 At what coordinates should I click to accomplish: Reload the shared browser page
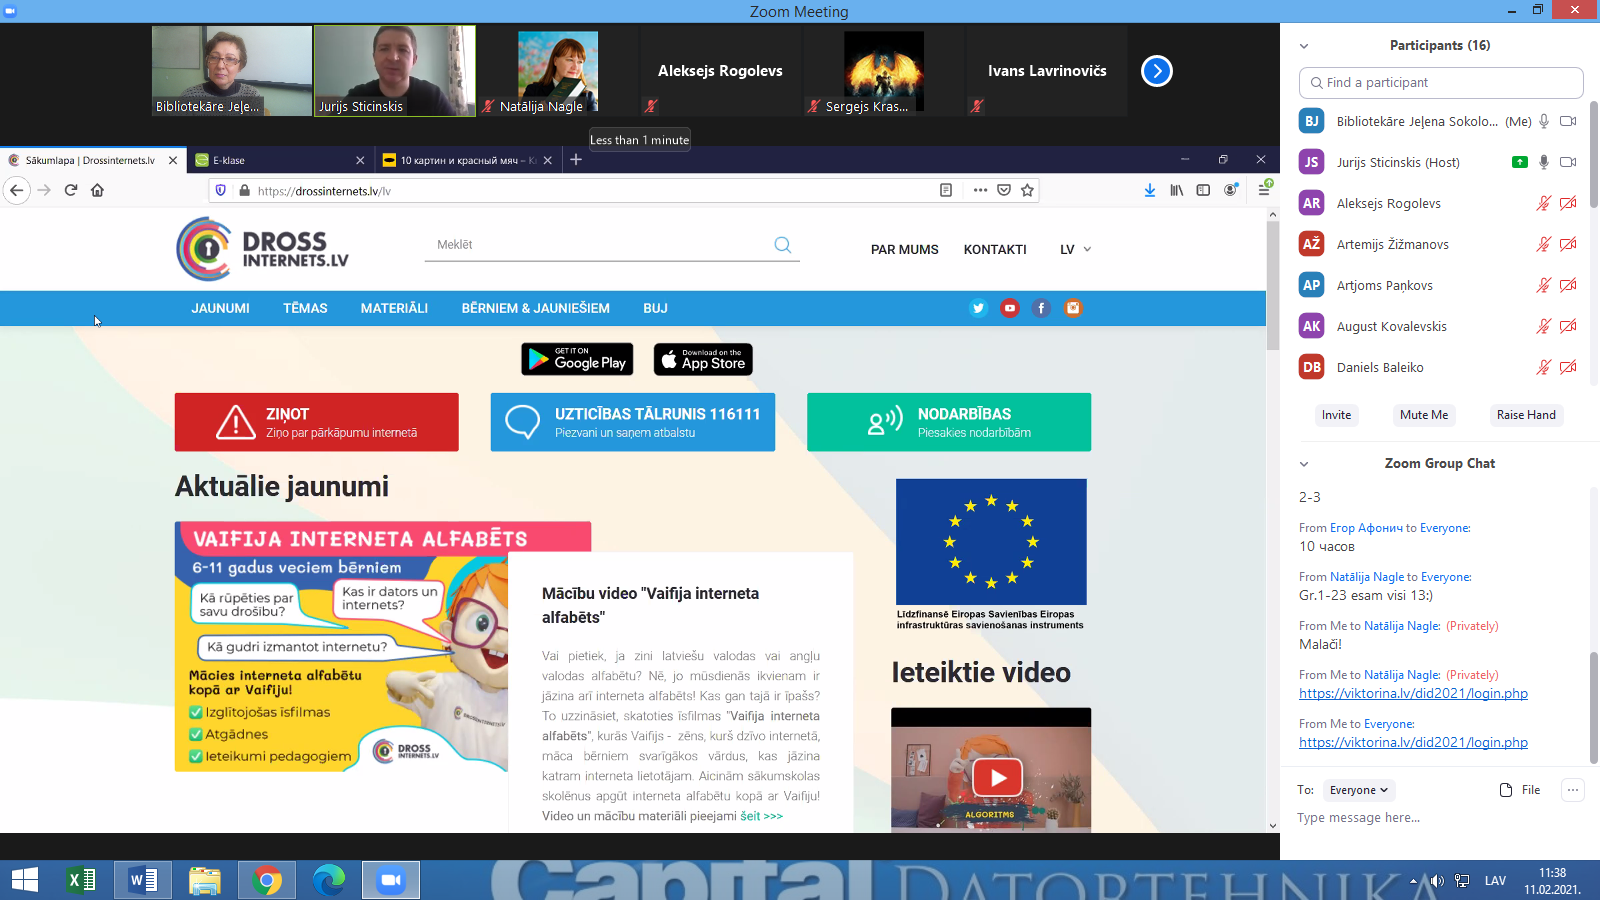71,190
